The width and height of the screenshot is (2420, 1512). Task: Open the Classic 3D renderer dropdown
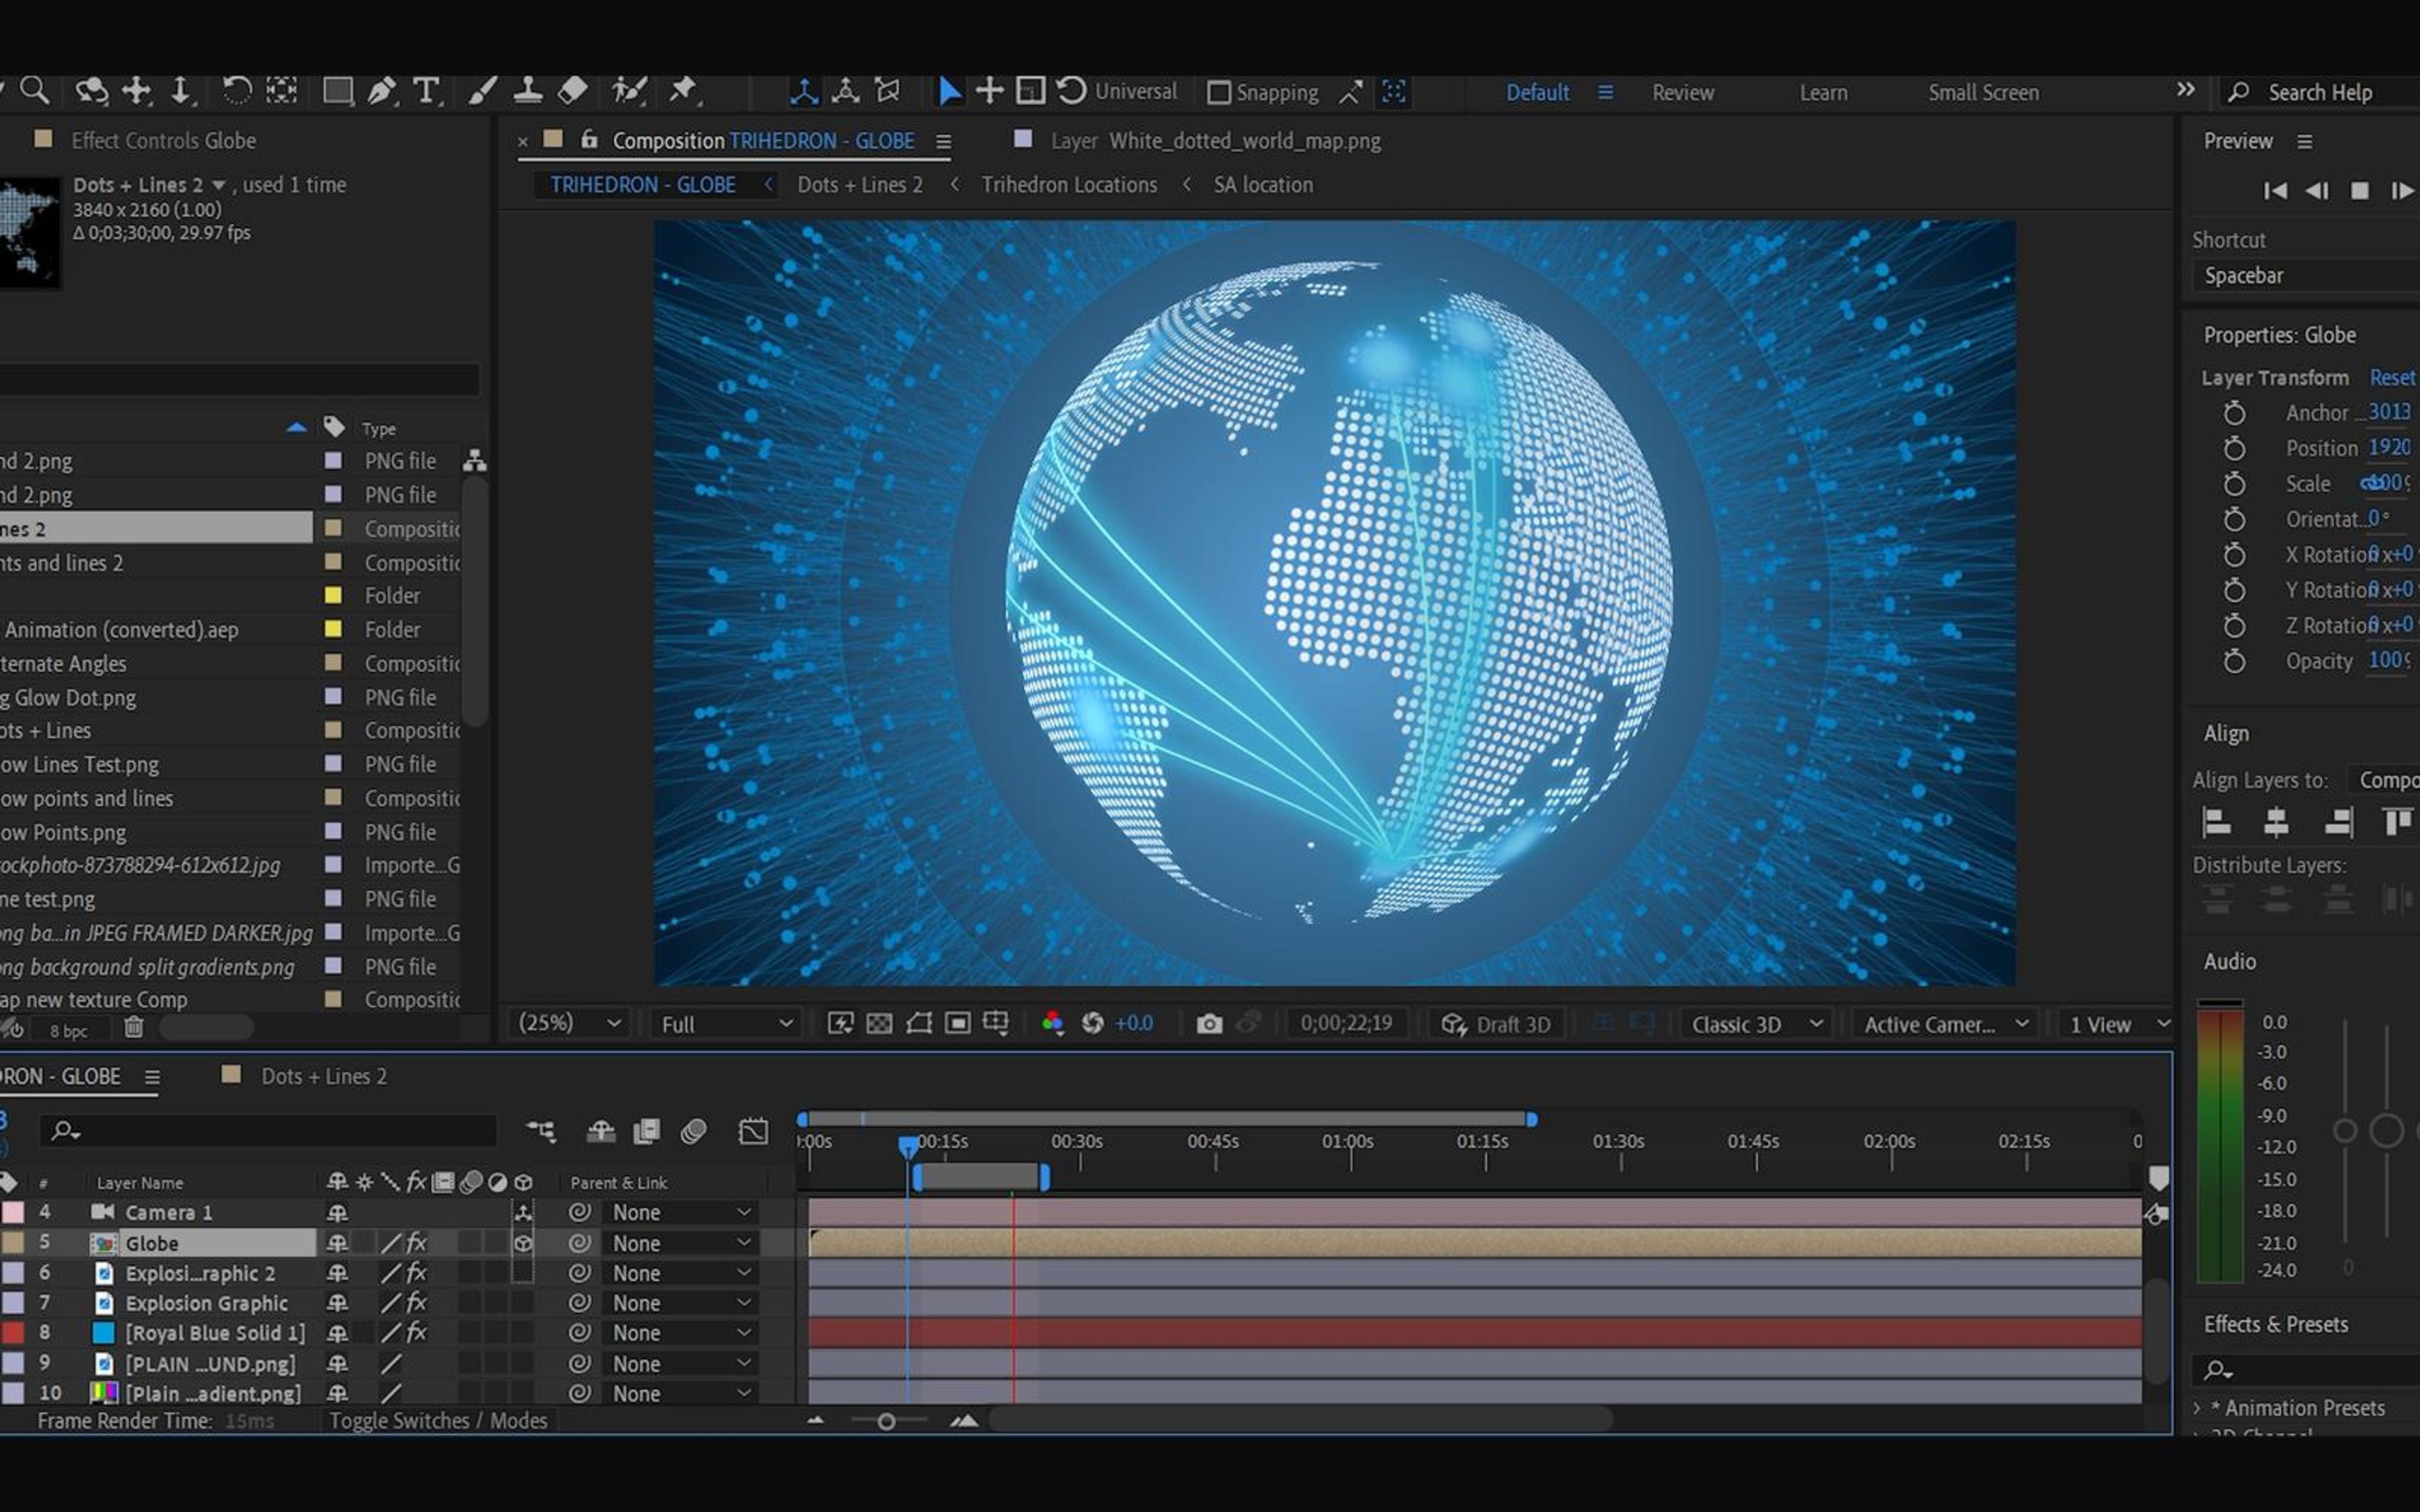point(1756,1024)
